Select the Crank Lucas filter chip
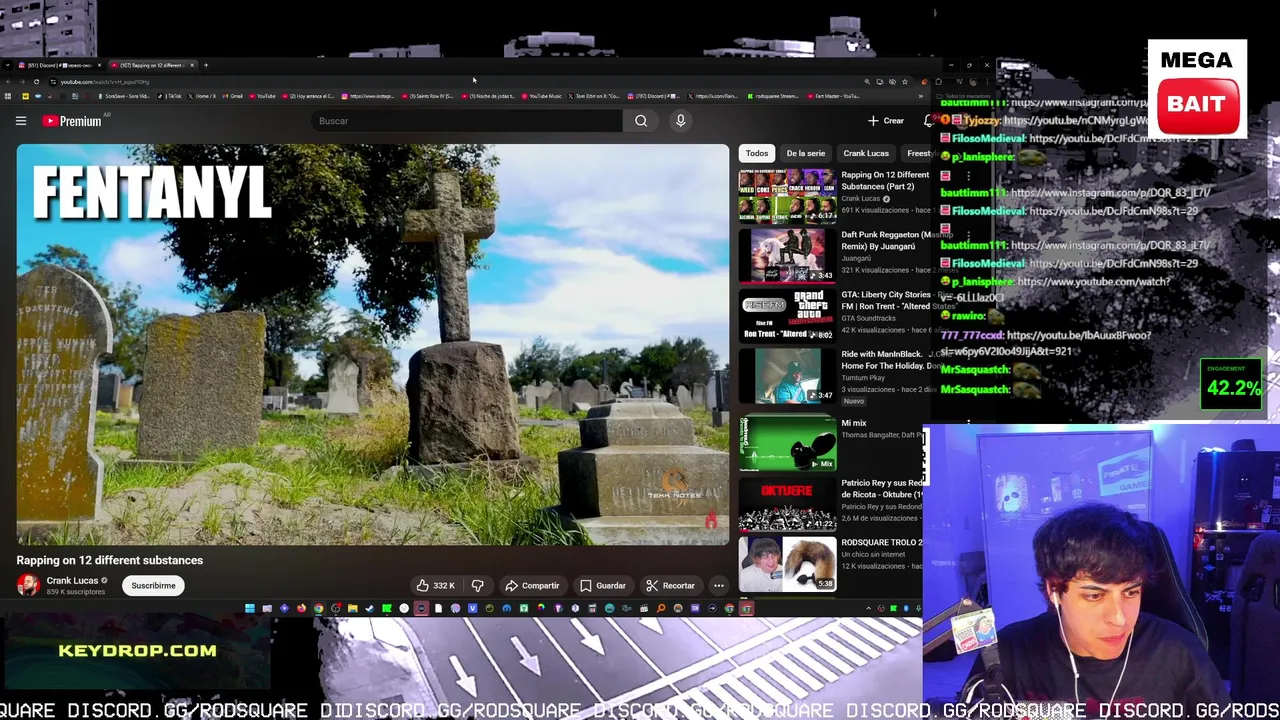Image resolution: width=1280 pixels, height=720 pixels. pos(866,153)
